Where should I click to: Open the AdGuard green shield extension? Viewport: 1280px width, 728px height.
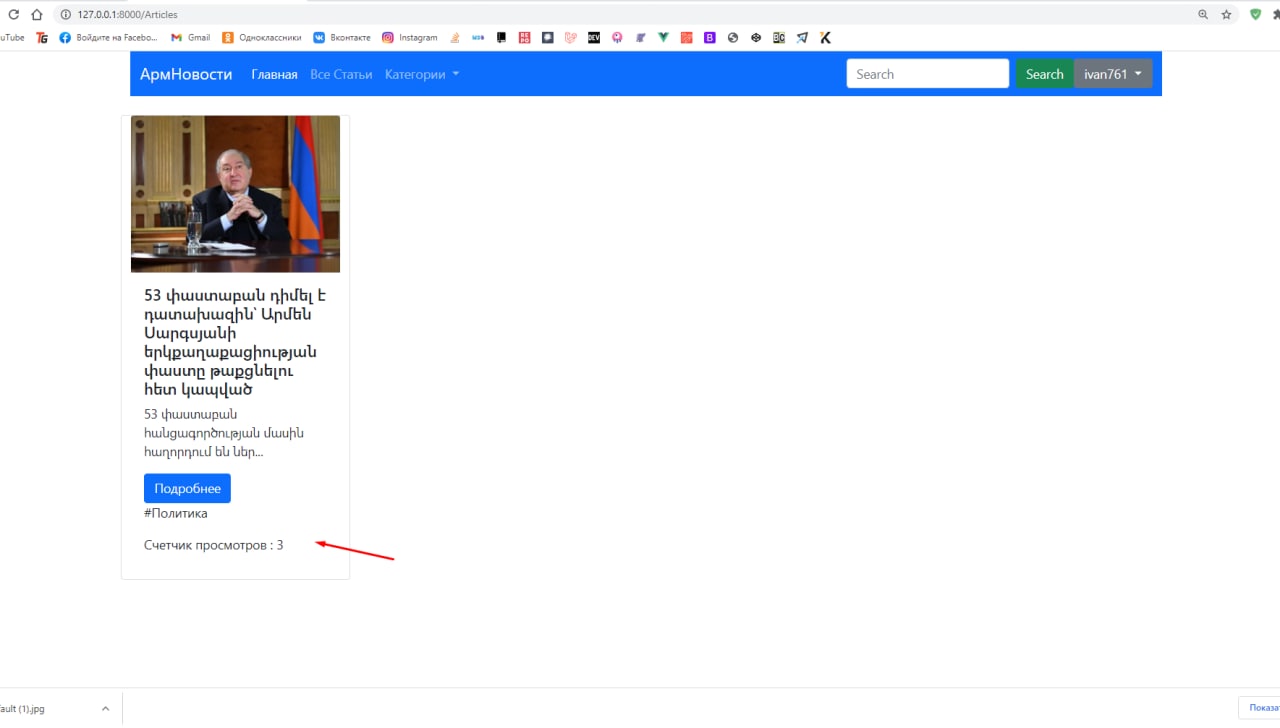click(x=1256, y=15)
